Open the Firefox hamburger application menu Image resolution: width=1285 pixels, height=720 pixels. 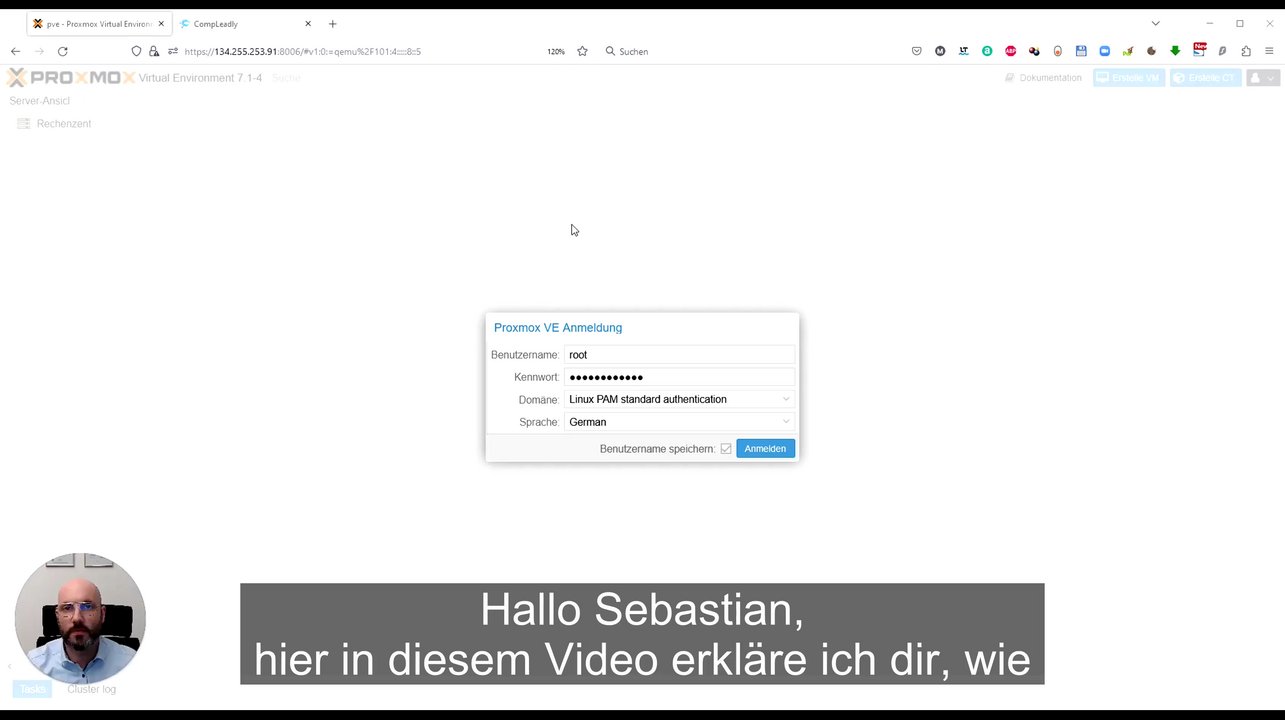coord(1269,51)
